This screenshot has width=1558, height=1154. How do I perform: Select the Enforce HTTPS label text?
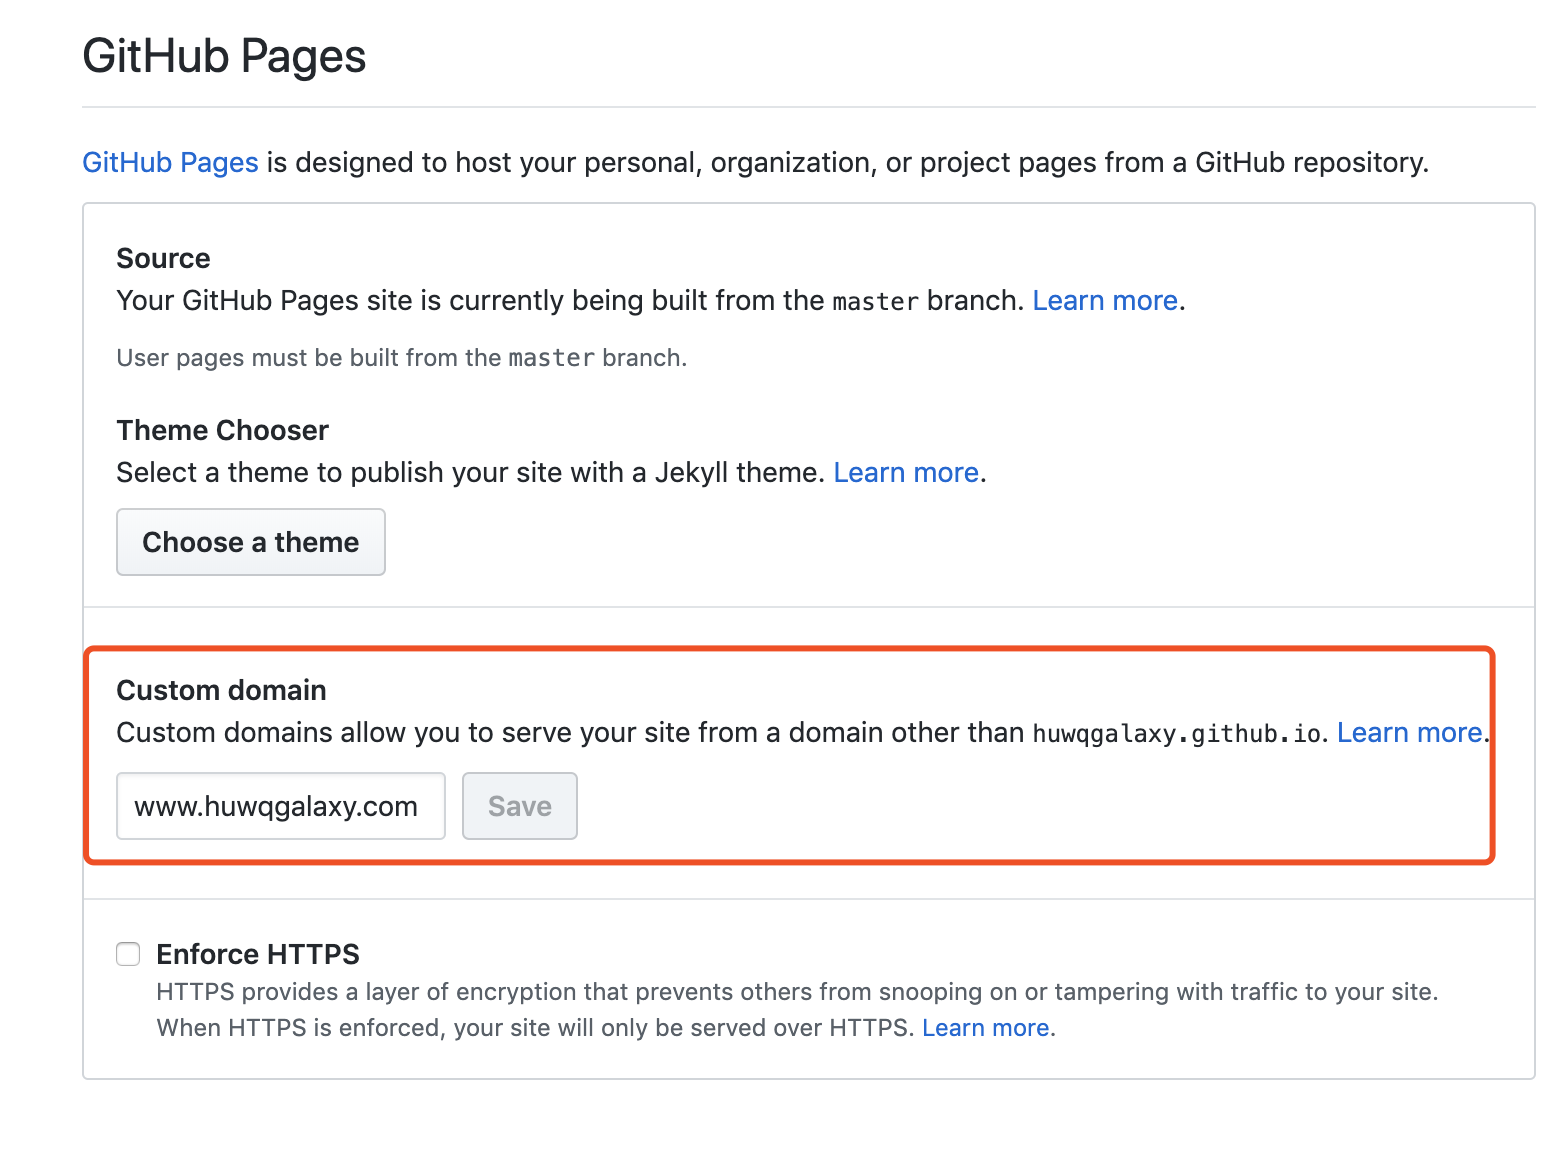point(258,954)
